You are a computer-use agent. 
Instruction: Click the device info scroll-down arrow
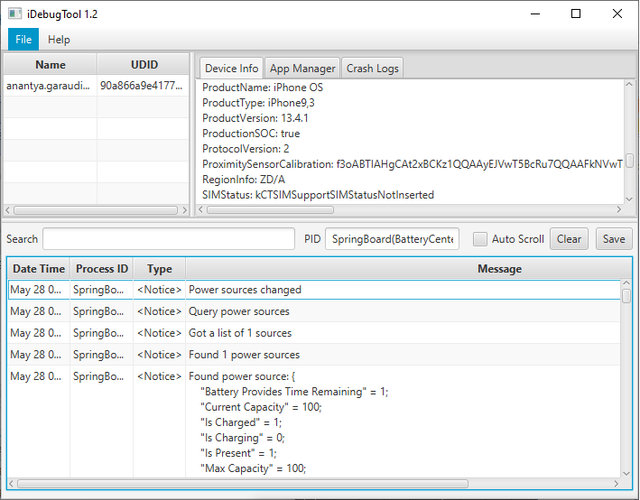tap(629, 199)
